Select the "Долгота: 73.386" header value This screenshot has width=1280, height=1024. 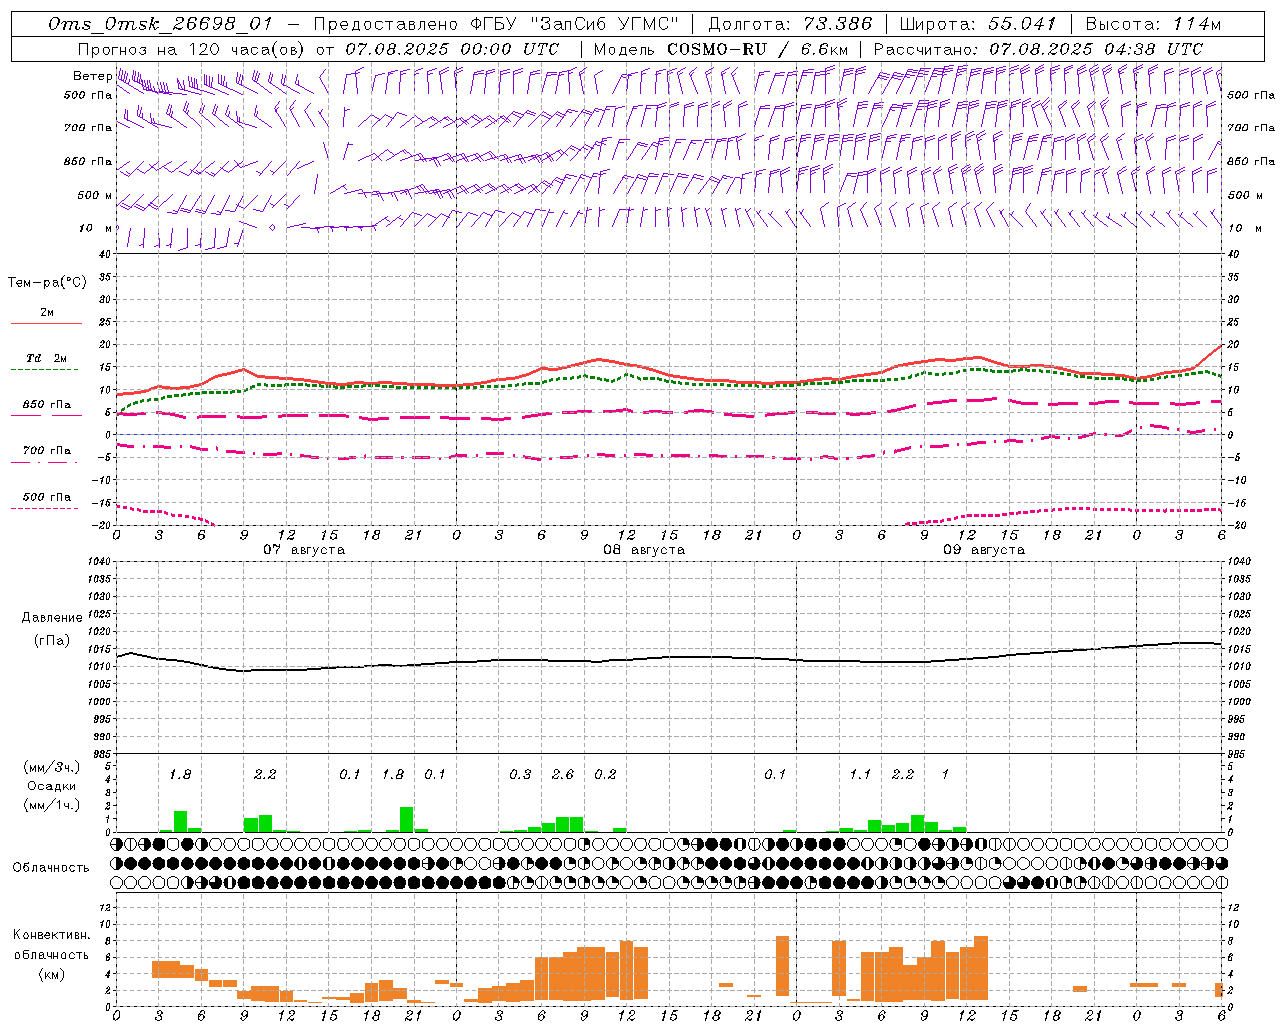point(790,24)
